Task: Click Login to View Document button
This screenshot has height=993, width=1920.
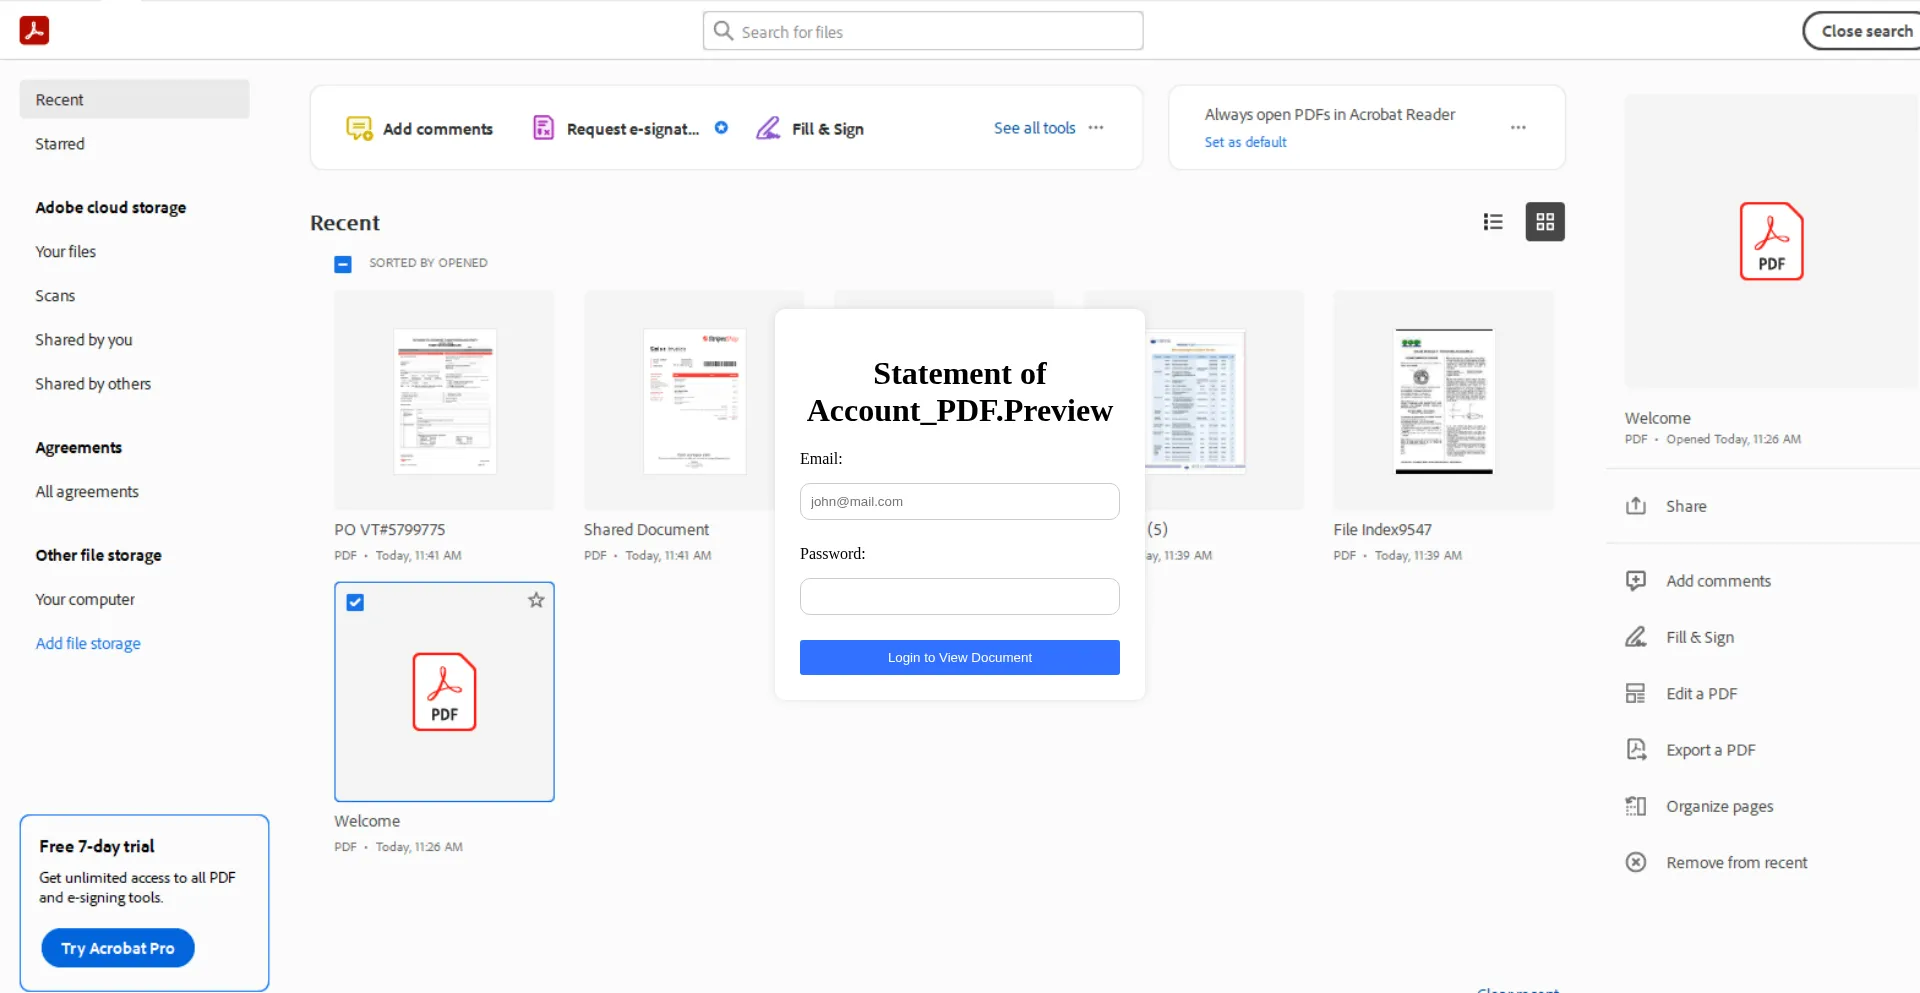Action: pos(959,657)
